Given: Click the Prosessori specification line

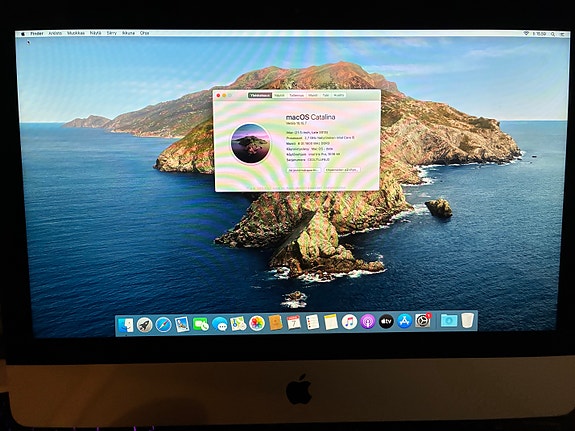Looking at the screenshot, I should click(320, 138).
